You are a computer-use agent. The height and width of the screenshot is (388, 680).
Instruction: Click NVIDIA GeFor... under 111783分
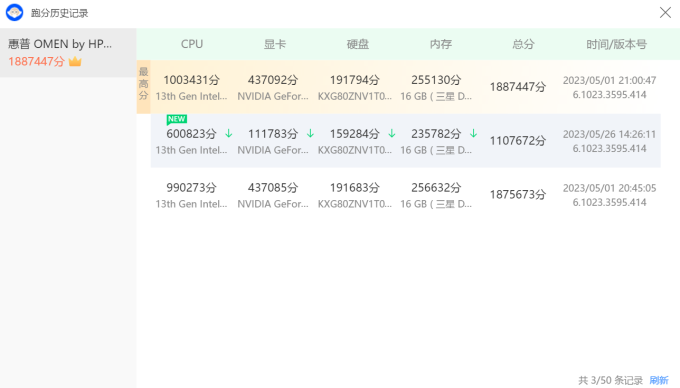(x=273, y=150)
